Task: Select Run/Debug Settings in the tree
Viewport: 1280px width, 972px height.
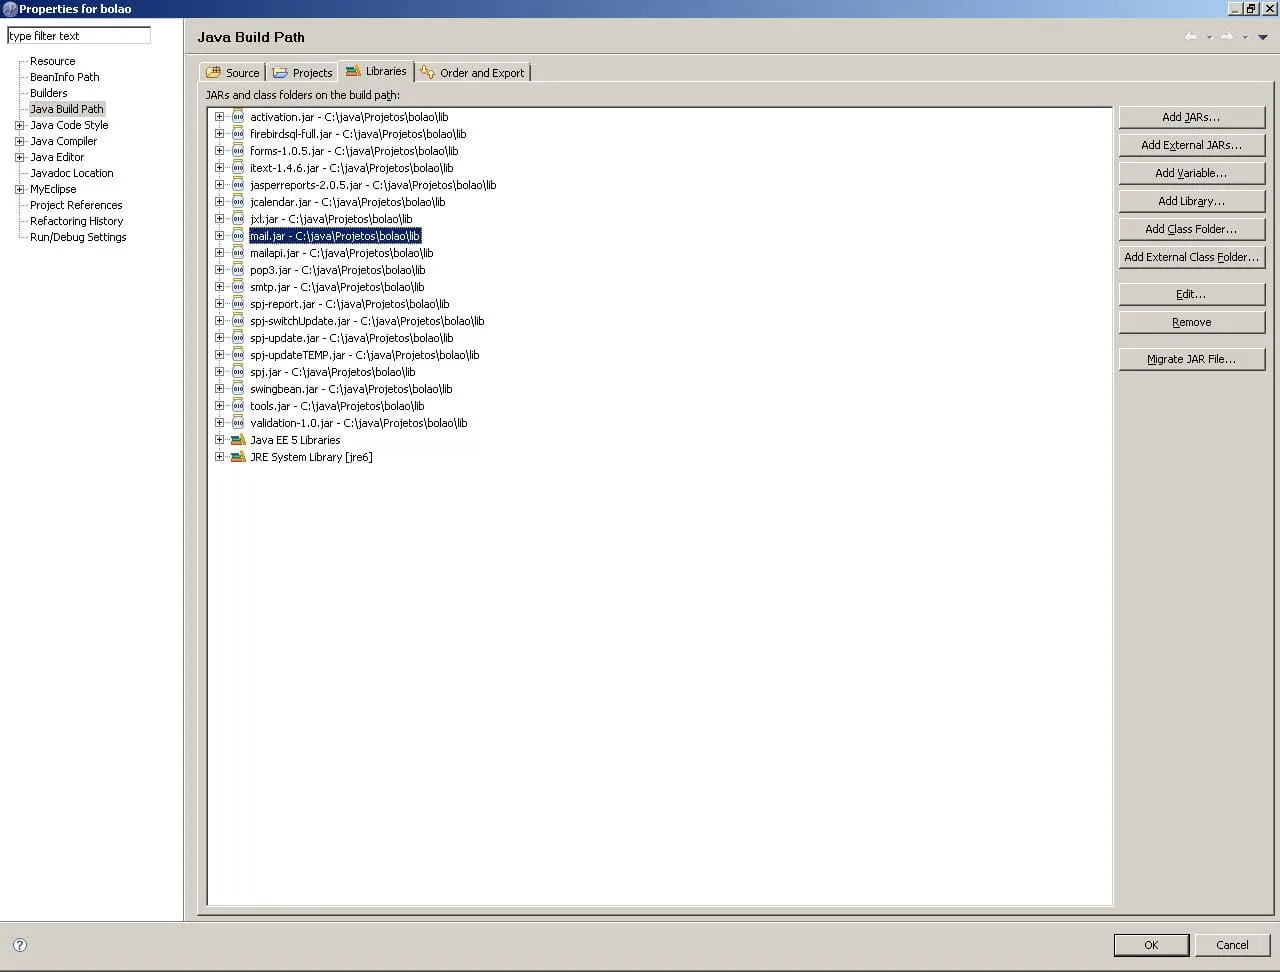Action: 78,237
